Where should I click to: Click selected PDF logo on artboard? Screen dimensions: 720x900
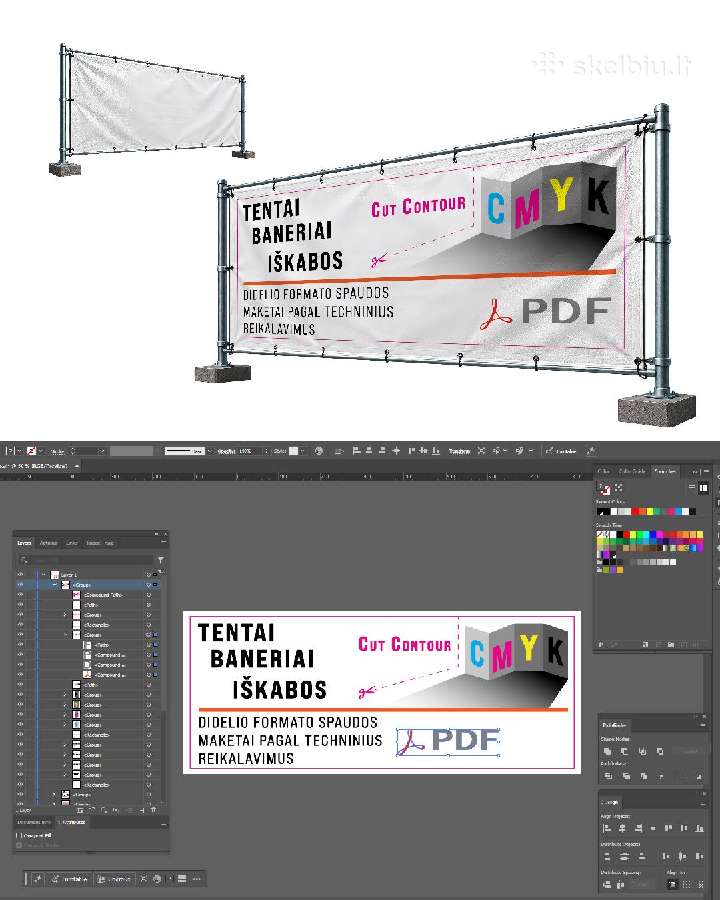click(448, 741)
